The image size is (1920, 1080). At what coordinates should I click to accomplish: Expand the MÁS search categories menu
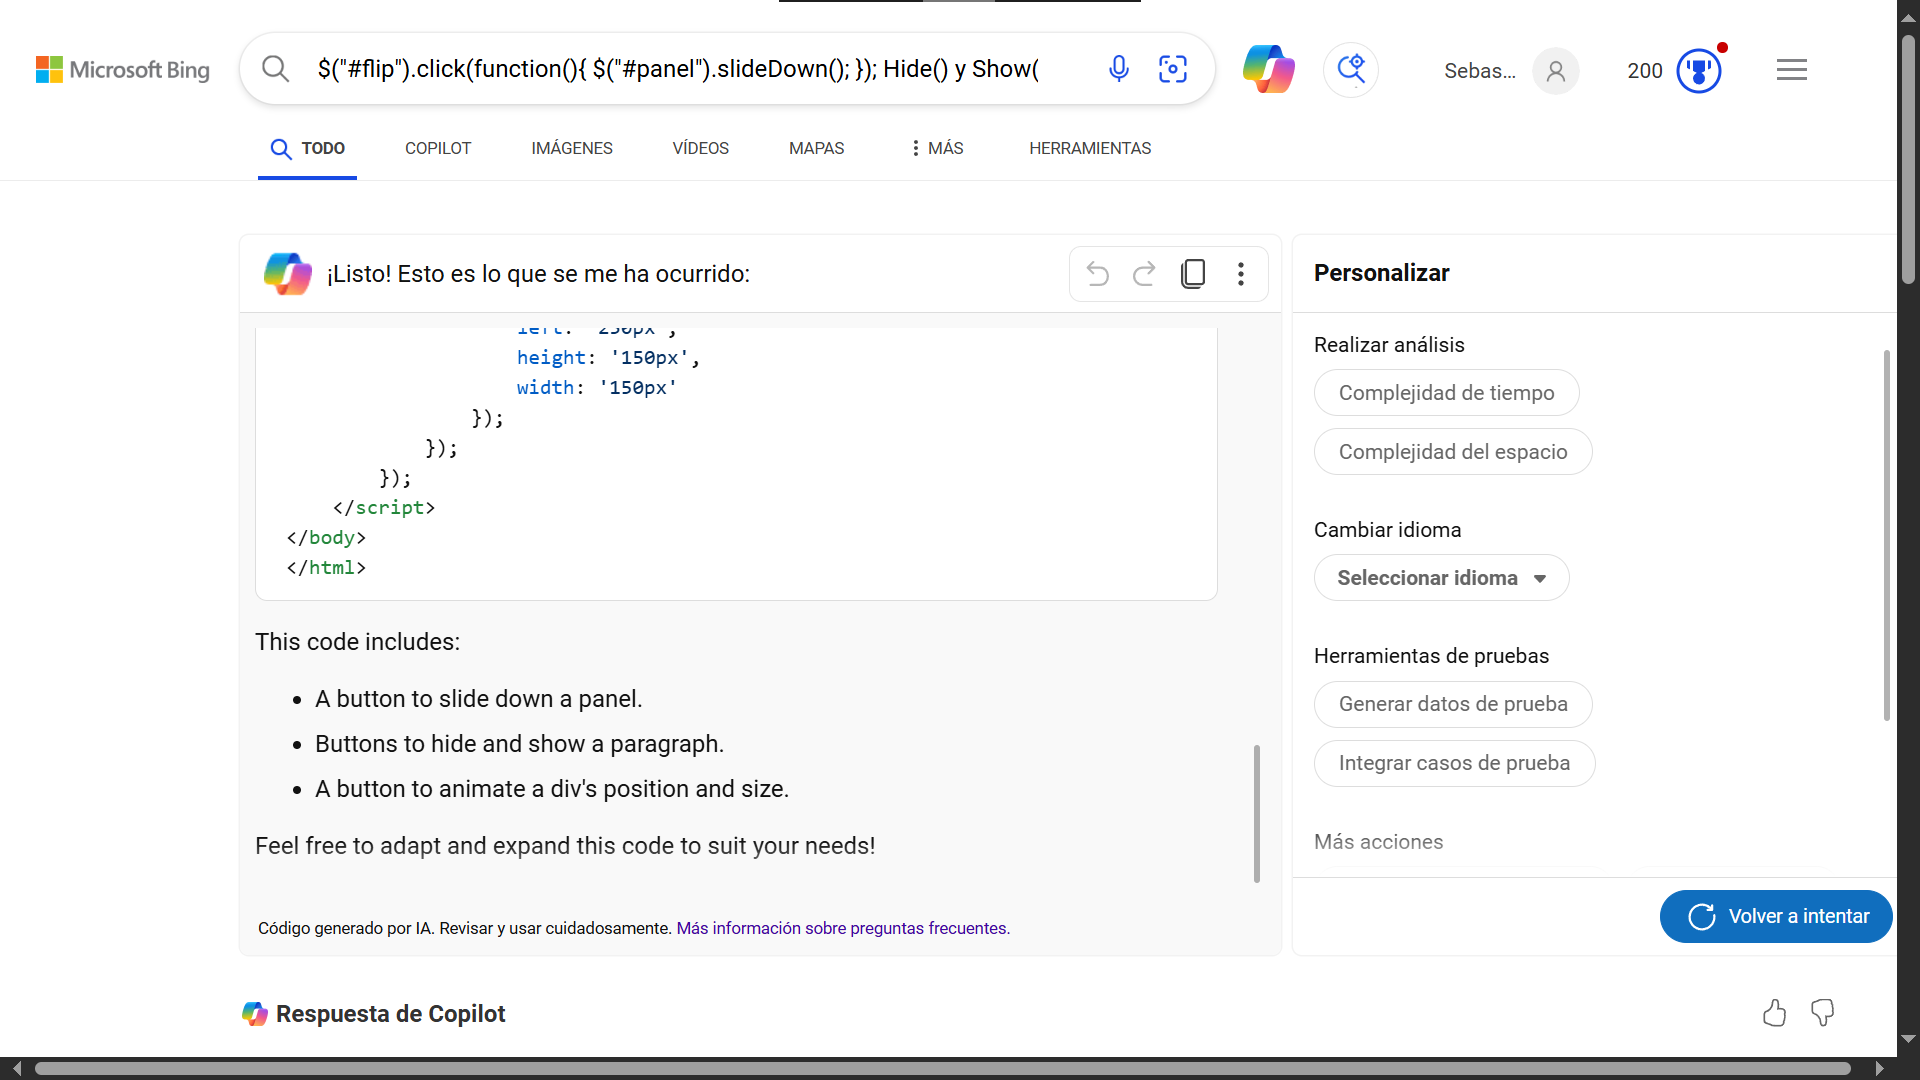coord(937,148)
